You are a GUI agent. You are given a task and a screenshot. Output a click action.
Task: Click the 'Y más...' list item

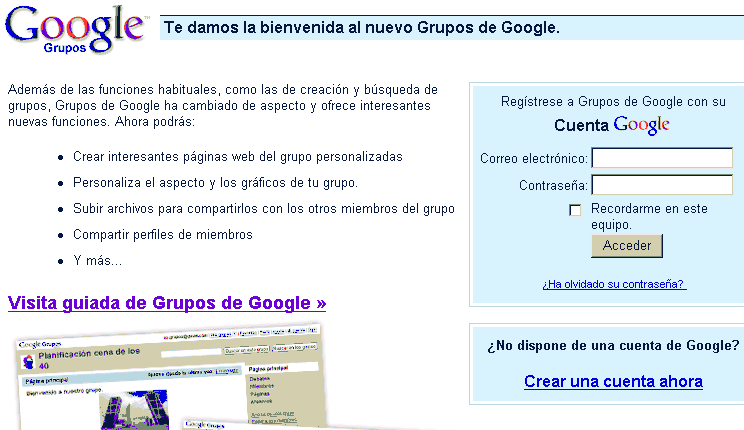(97, 261)
